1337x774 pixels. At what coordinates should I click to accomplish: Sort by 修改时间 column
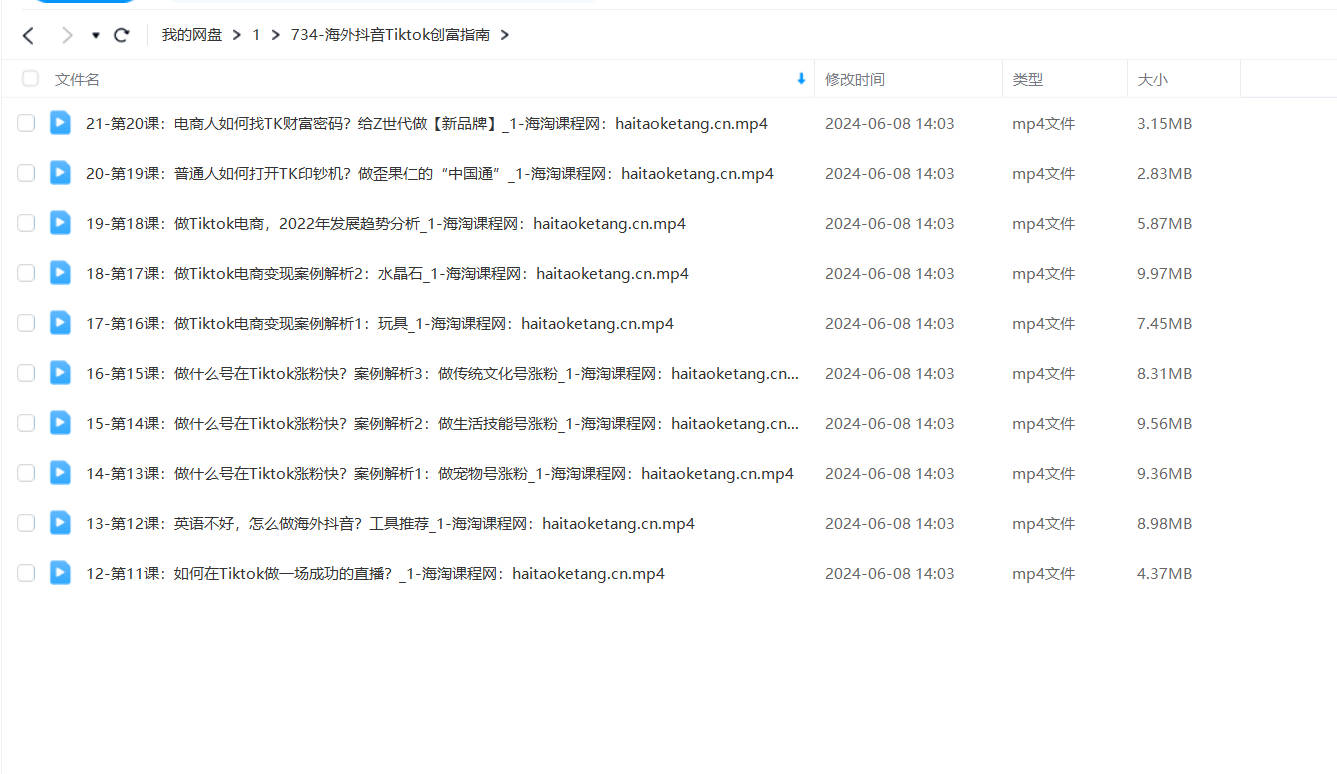click(x=855, y=79)
